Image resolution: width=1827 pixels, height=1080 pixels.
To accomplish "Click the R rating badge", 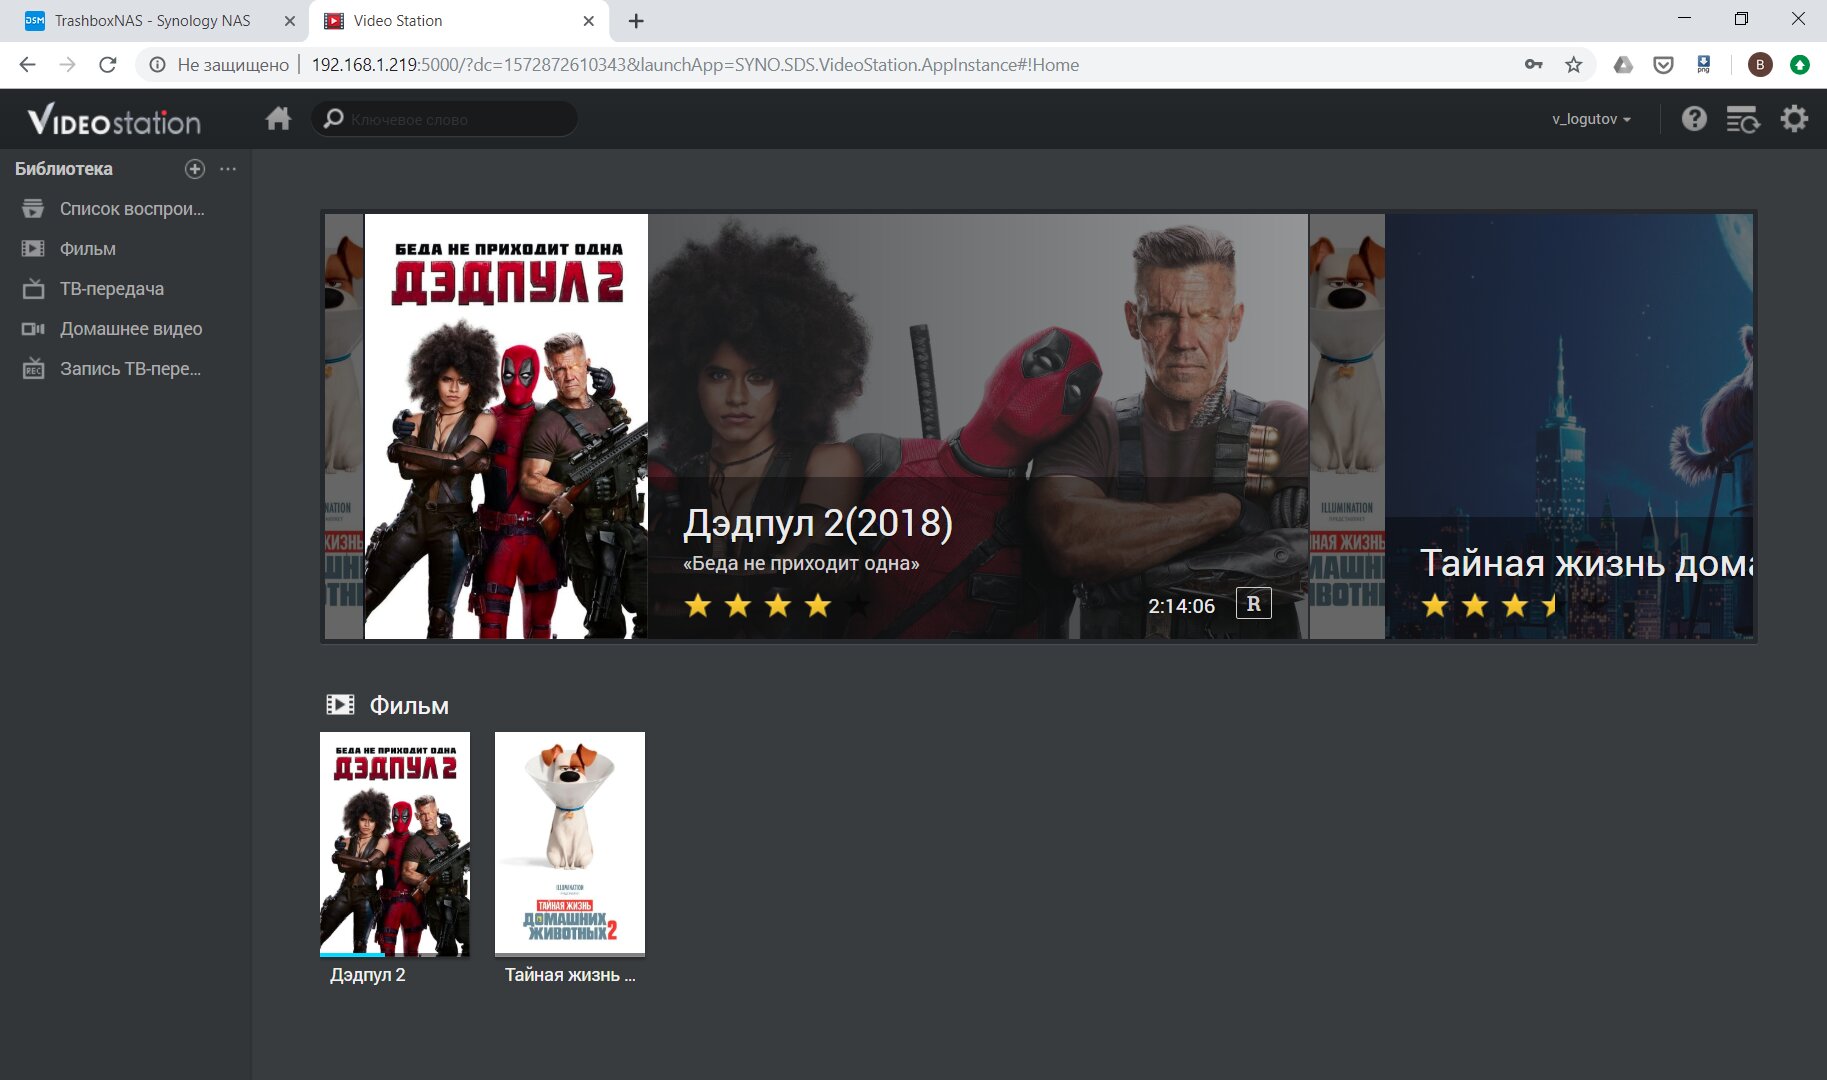I will [x=1254, y=604].
